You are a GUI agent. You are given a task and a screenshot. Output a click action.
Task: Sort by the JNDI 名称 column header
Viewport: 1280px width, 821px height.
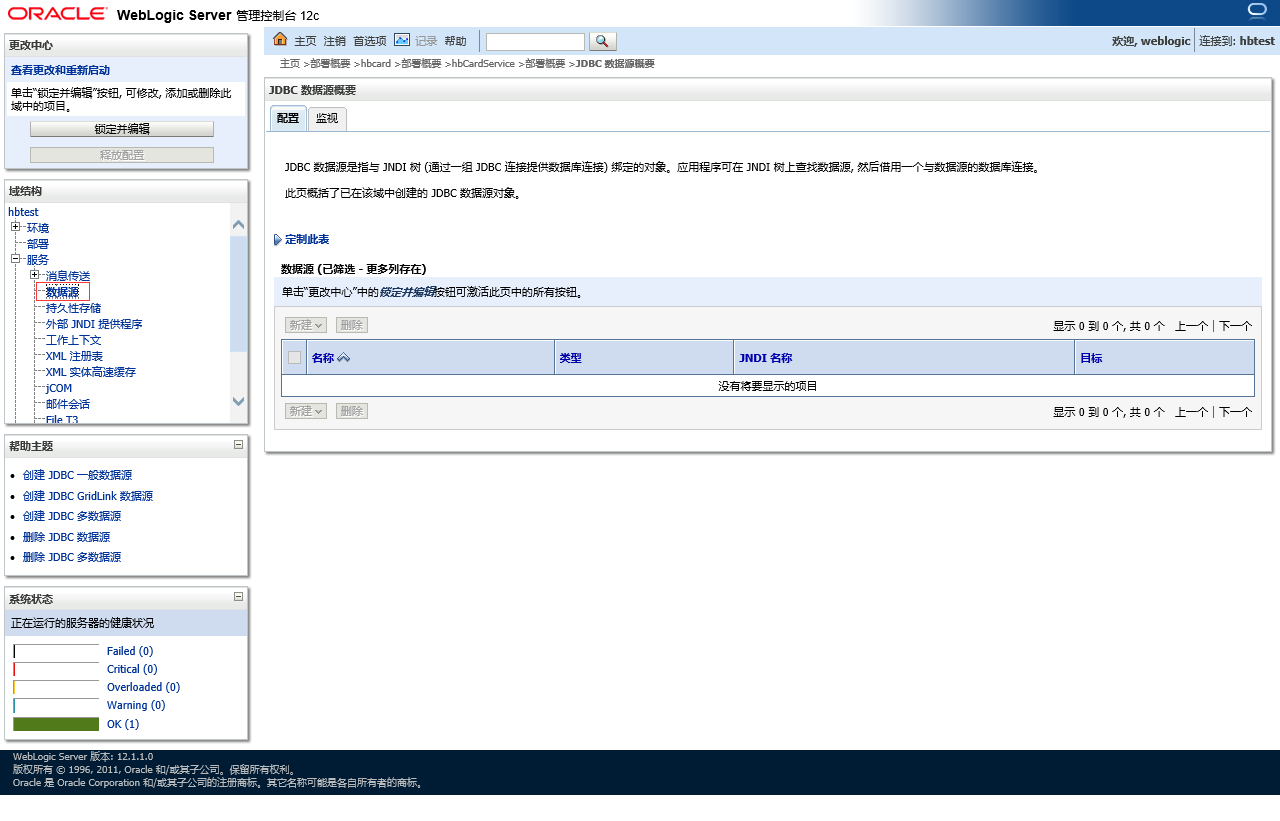pyautogui.click(x=765, y=358)
